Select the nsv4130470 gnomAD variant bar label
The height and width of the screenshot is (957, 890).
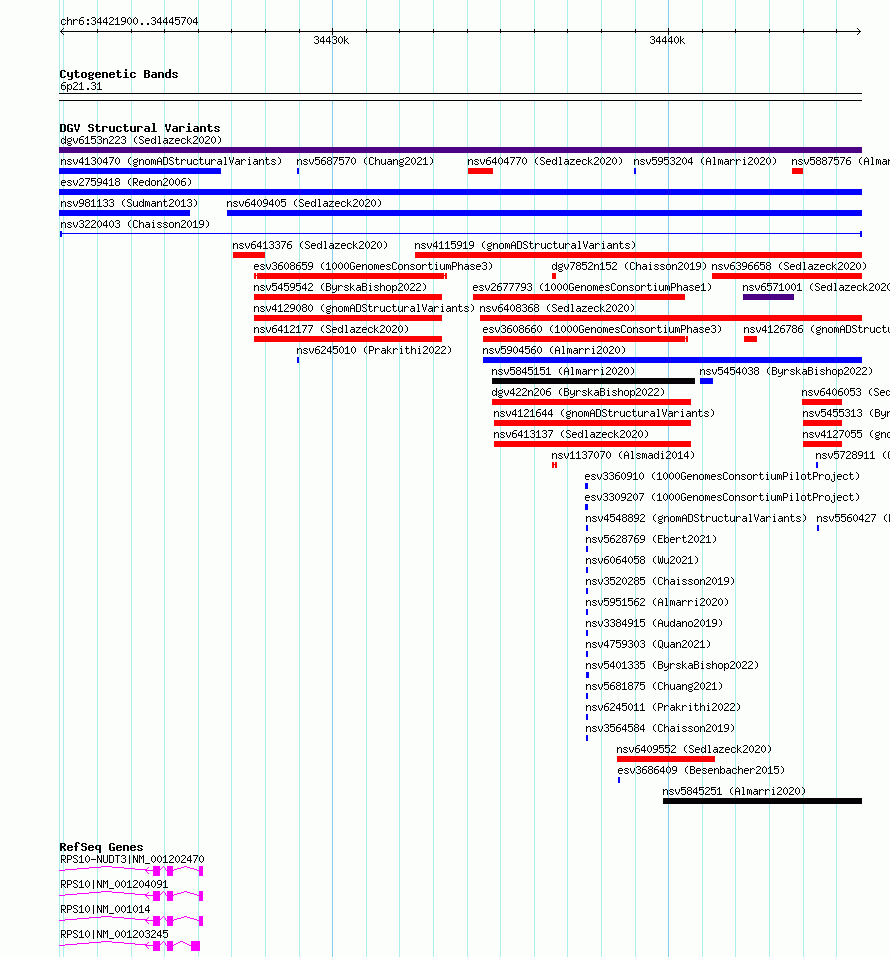tap(171, 161)
